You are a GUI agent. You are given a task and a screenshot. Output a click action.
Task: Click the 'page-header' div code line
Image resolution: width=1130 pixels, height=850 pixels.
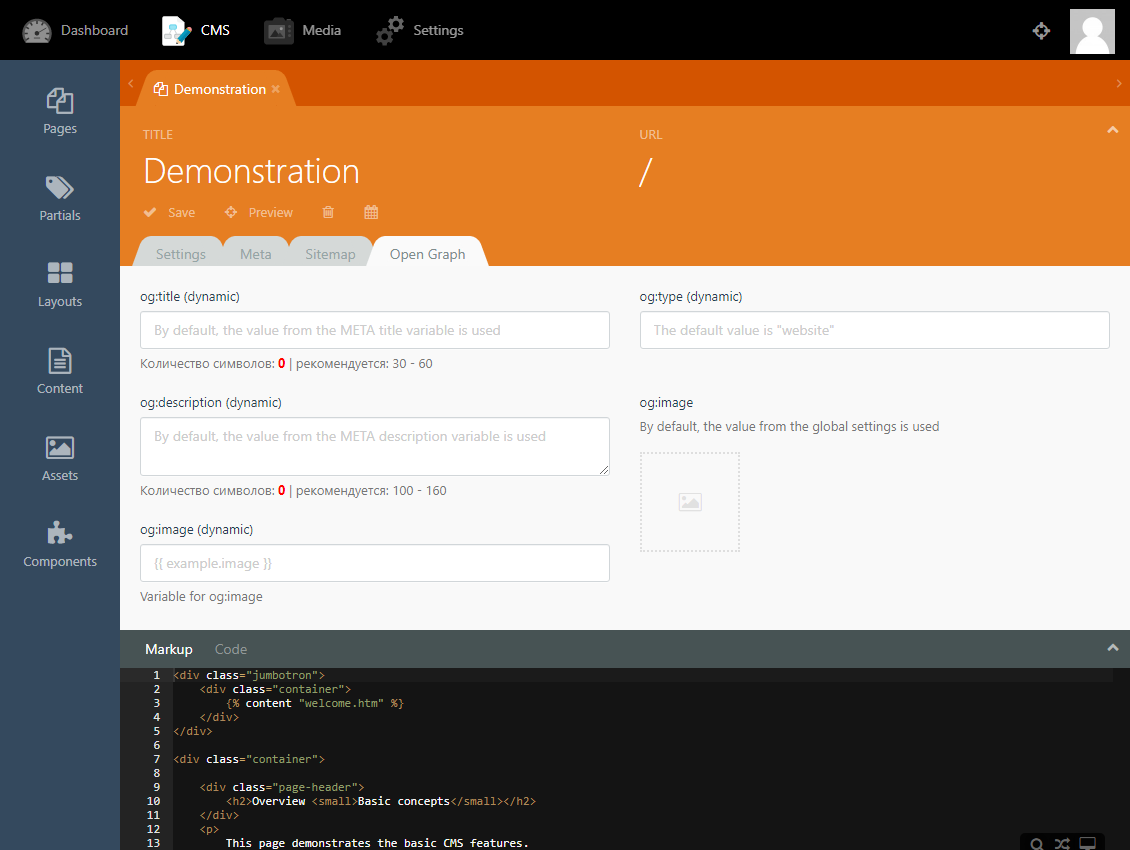point(282,787)
